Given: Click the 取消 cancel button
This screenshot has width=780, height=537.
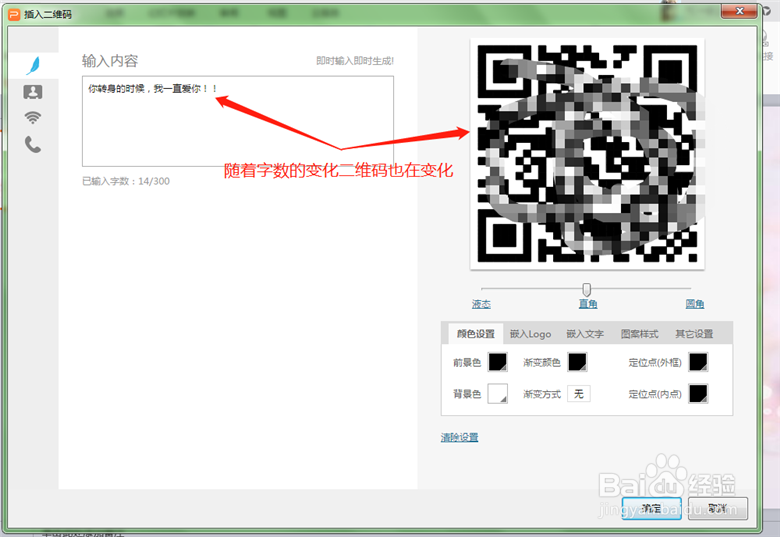Looking at the screenshot, I should 718,508.
